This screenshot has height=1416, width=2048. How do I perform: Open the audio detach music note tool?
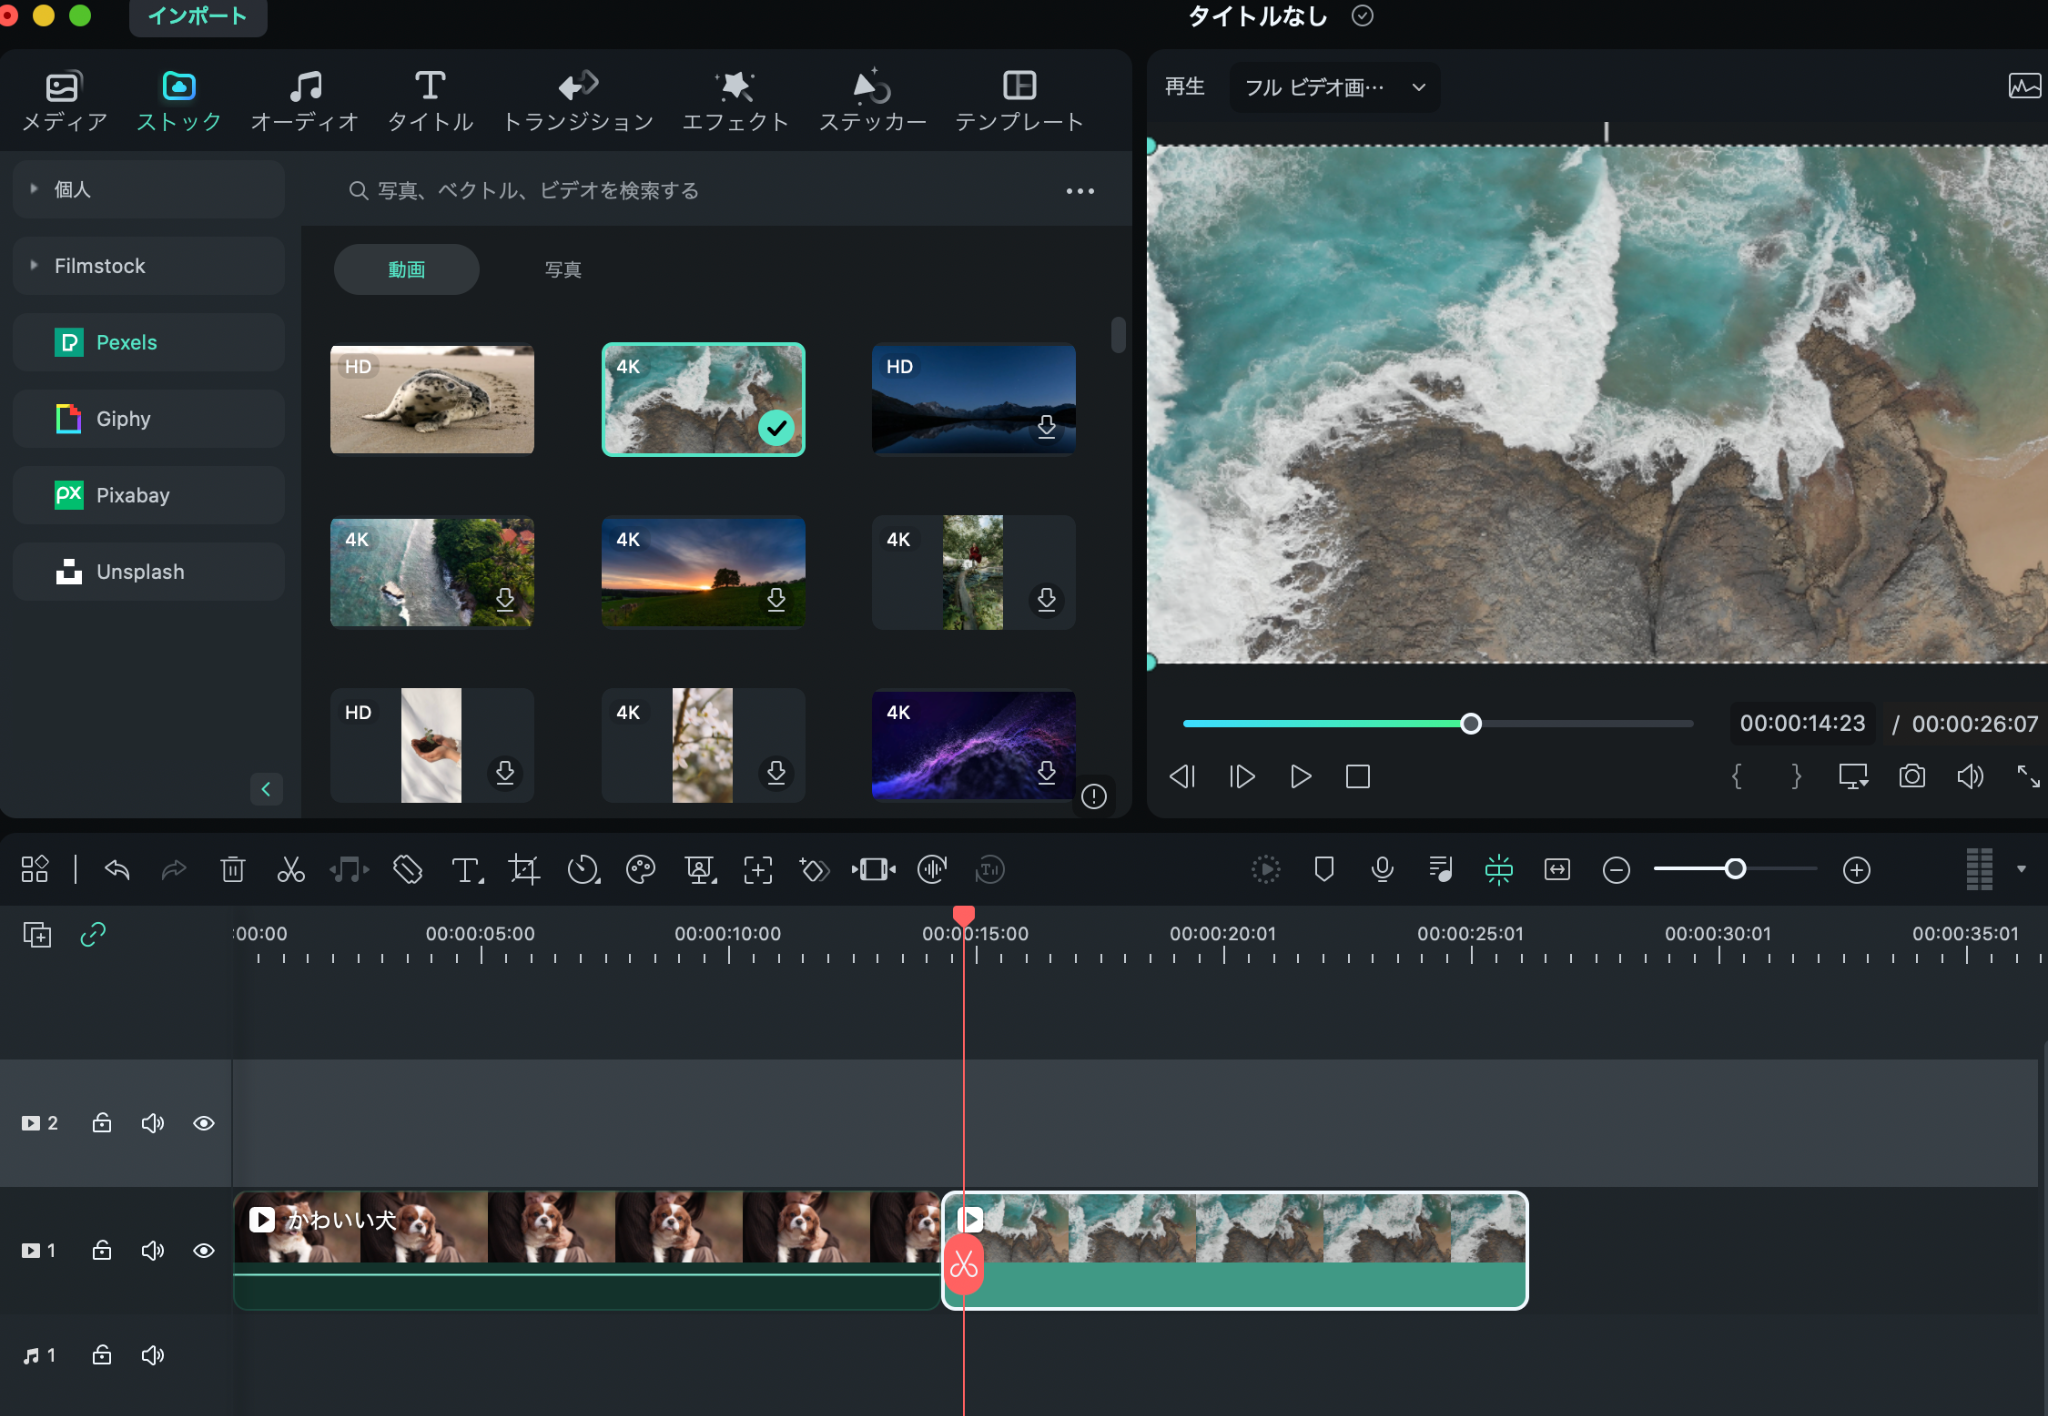349,869
